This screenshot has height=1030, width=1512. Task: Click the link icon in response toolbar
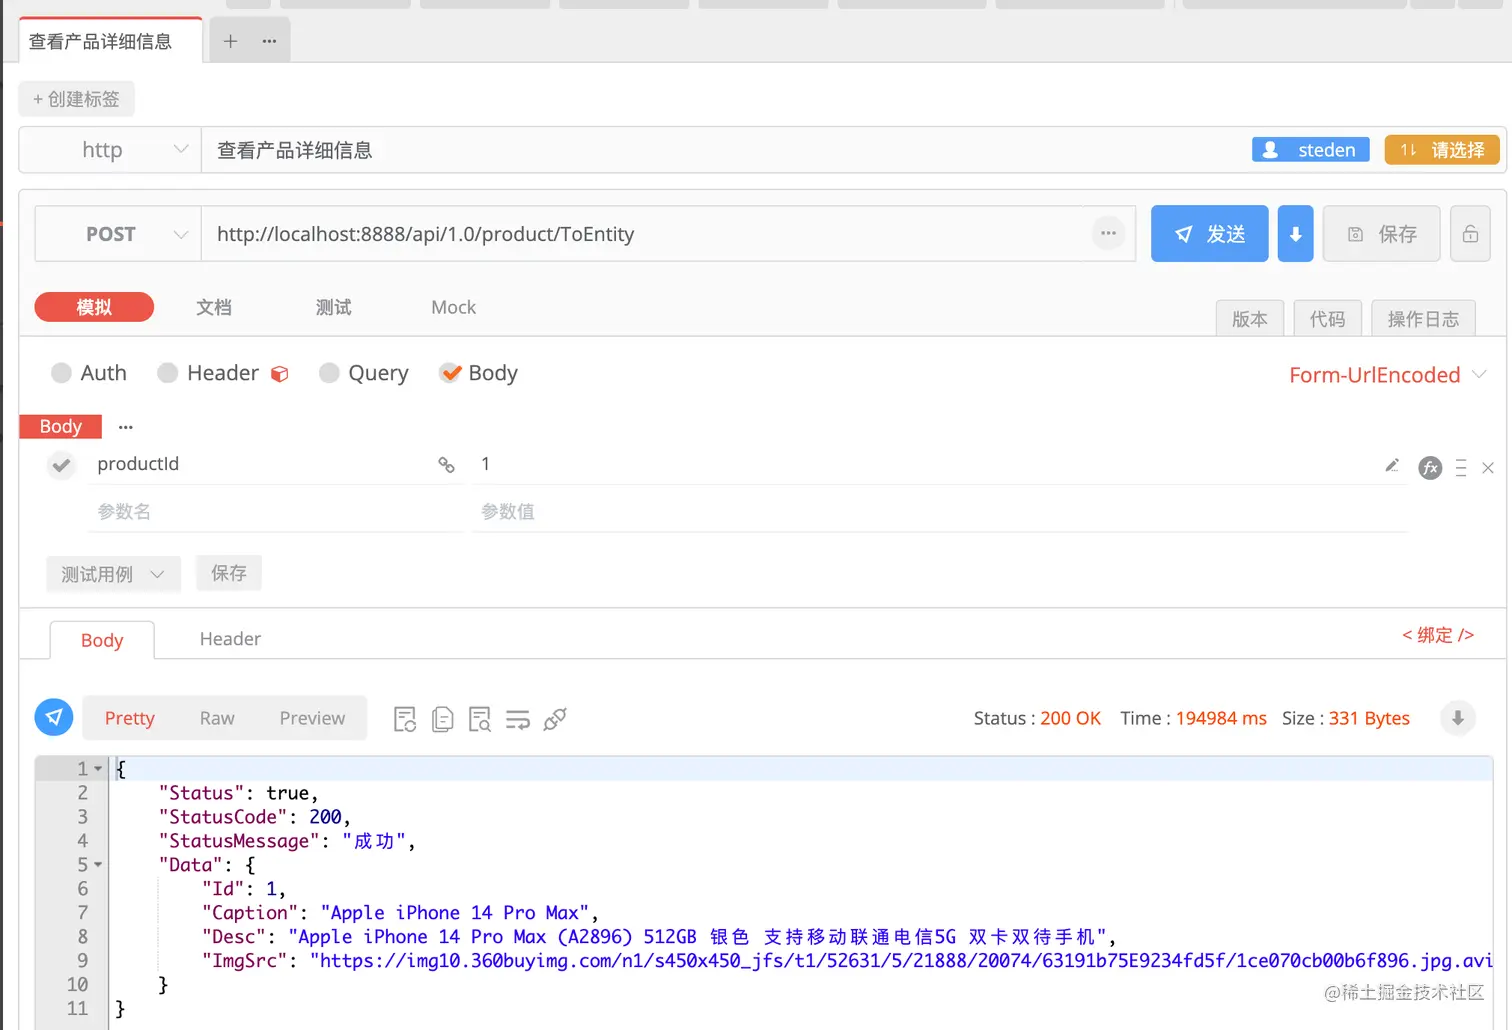tap(555, 719)
